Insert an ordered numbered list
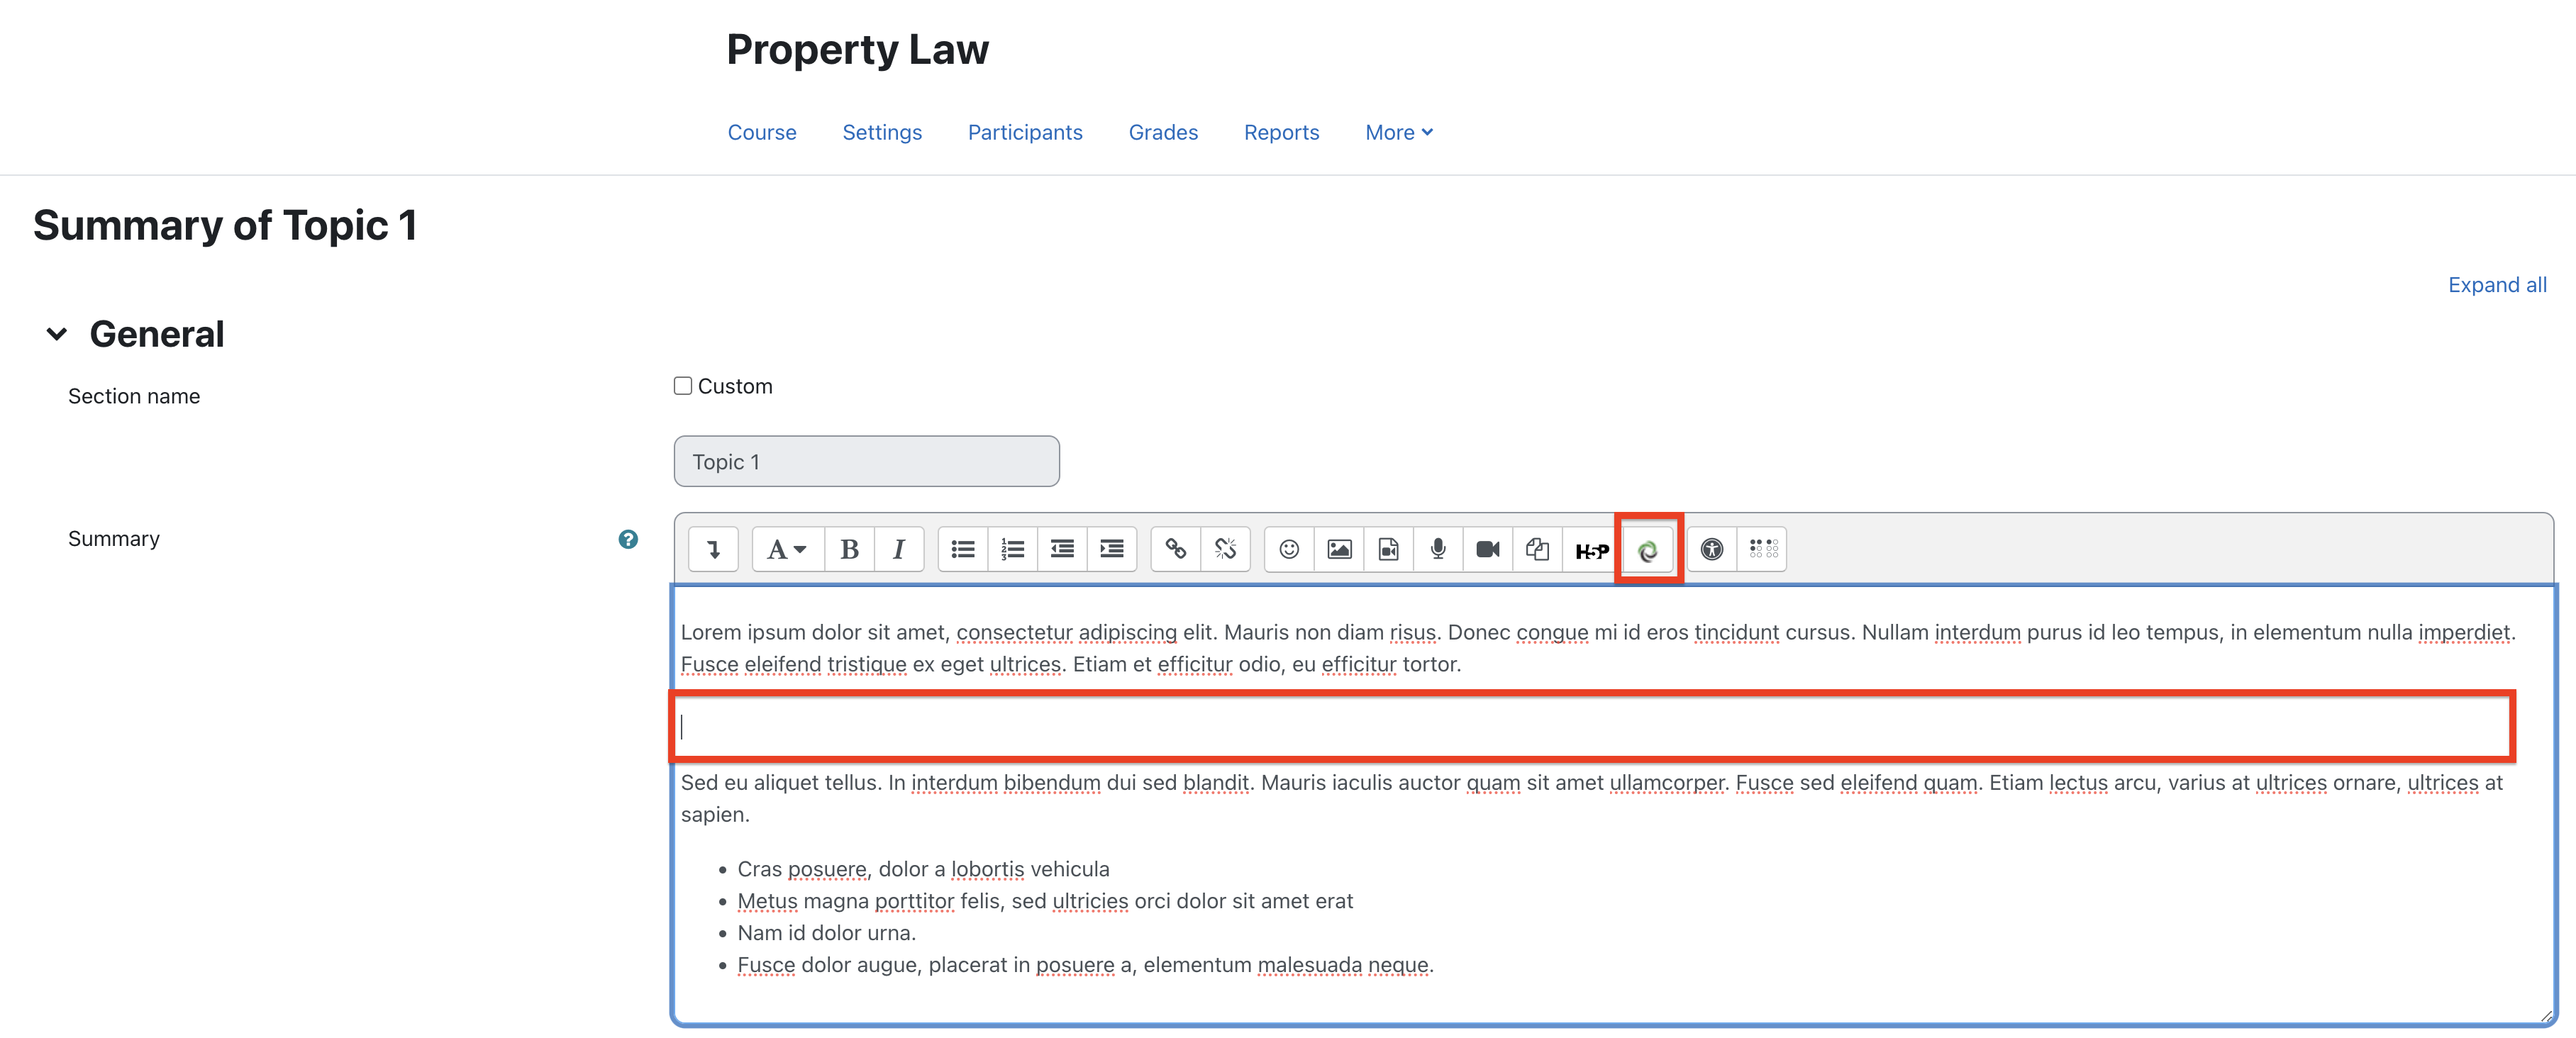 pyautogui.click(x=1012, y=548)
